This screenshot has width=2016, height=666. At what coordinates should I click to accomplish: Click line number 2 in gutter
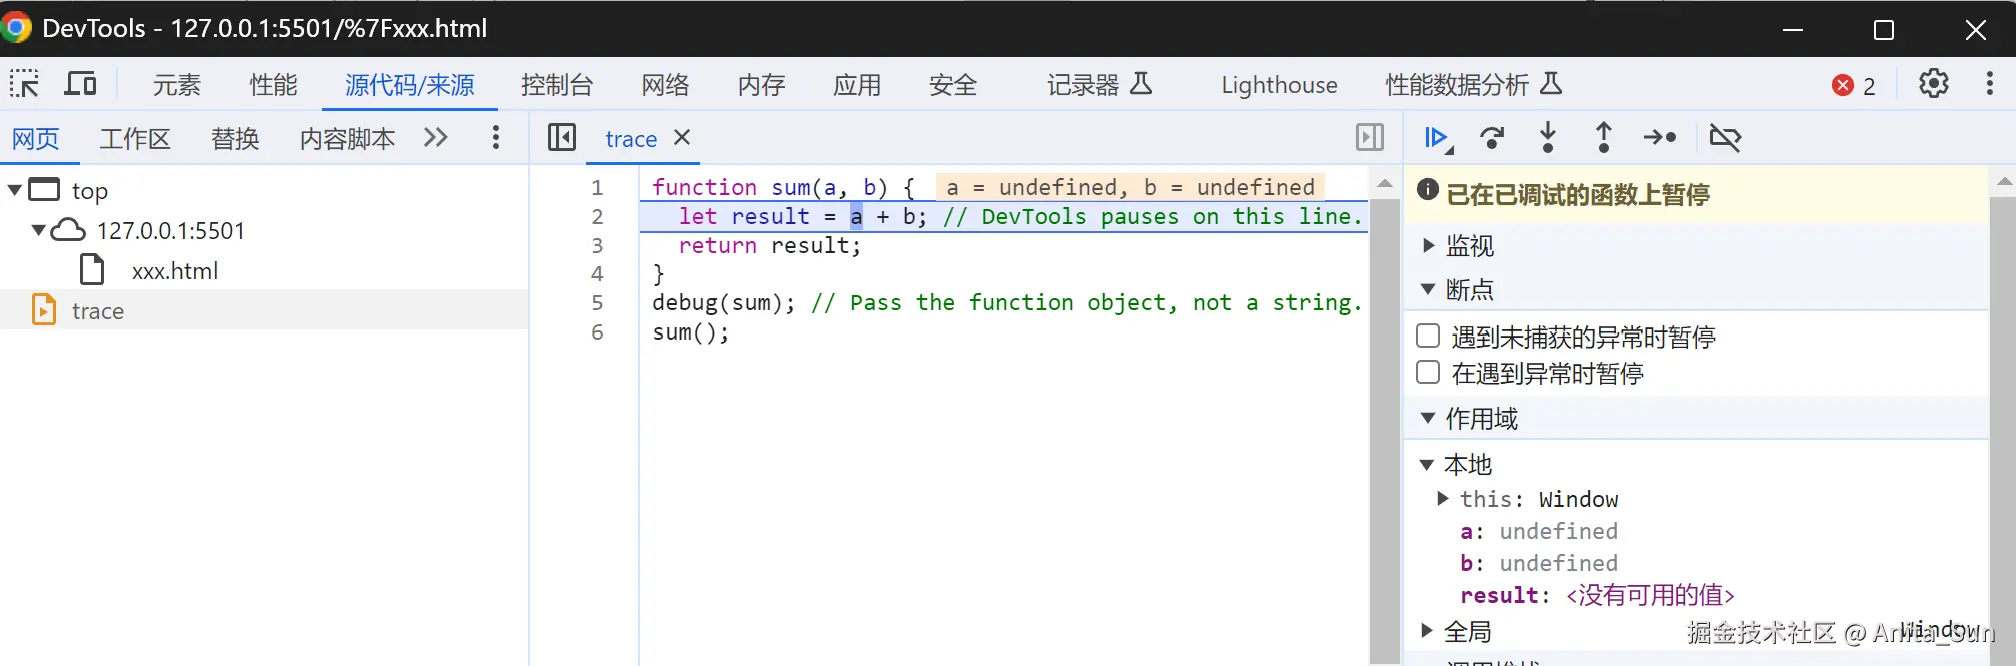click(x=597, y=216)
